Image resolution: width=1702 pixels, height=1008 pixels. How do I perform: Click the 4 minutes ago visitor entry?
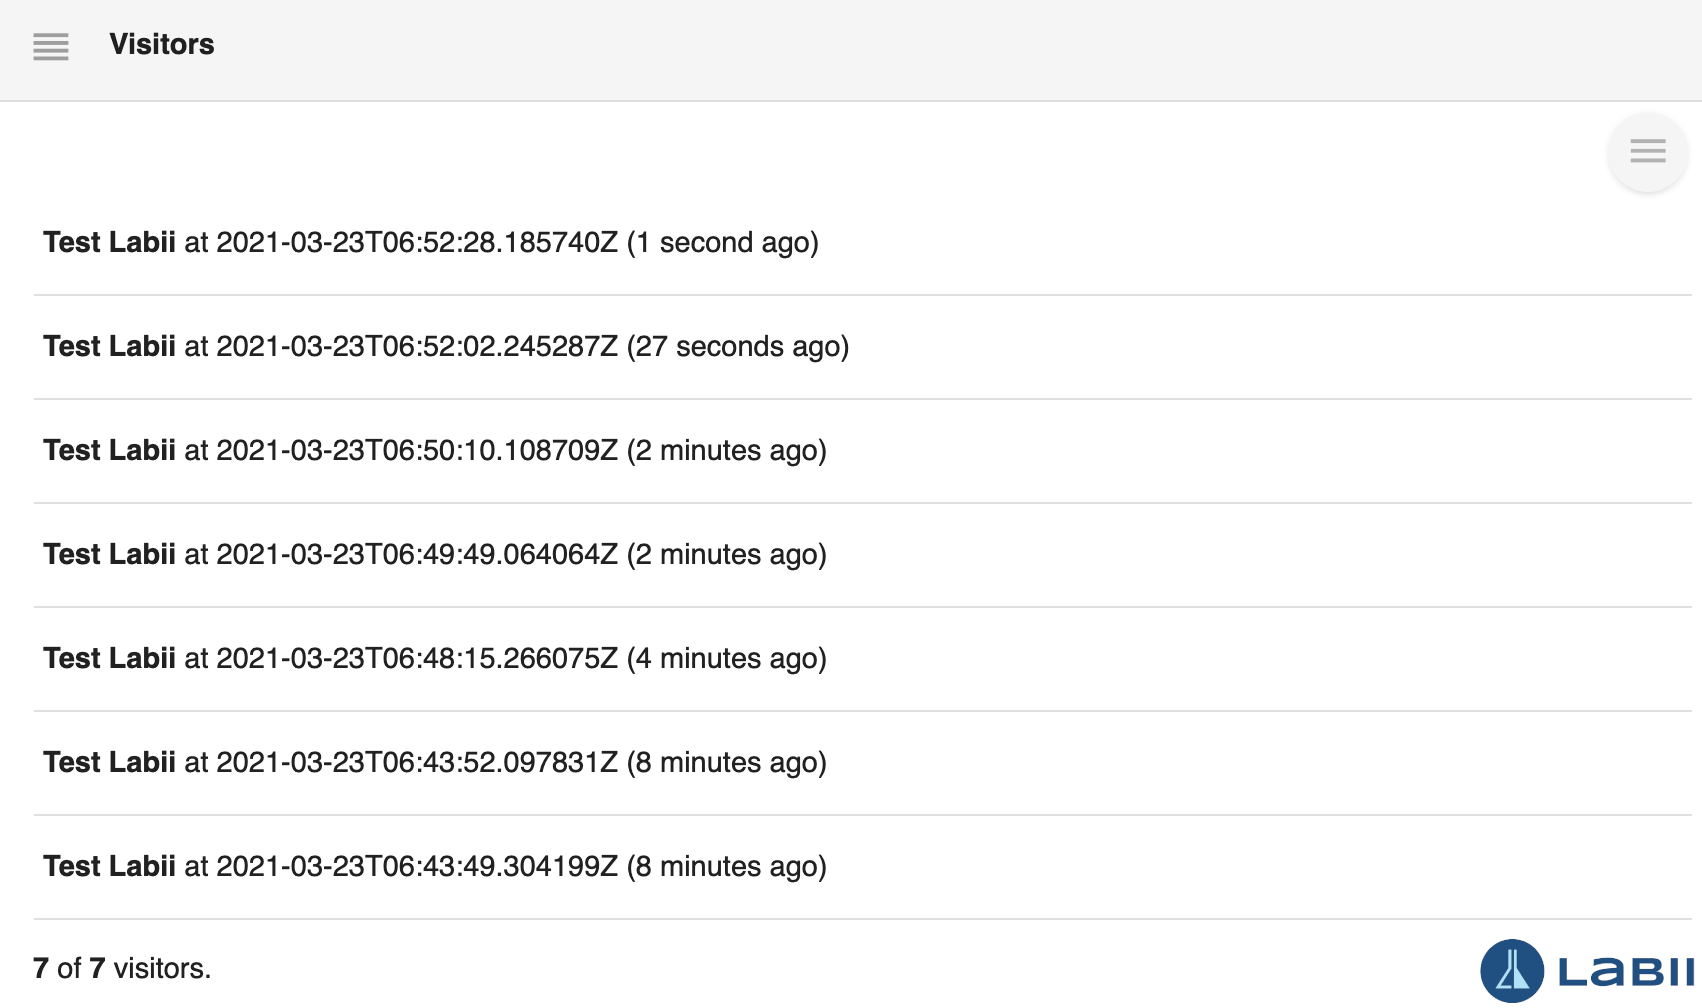click(x=434, y=658)
